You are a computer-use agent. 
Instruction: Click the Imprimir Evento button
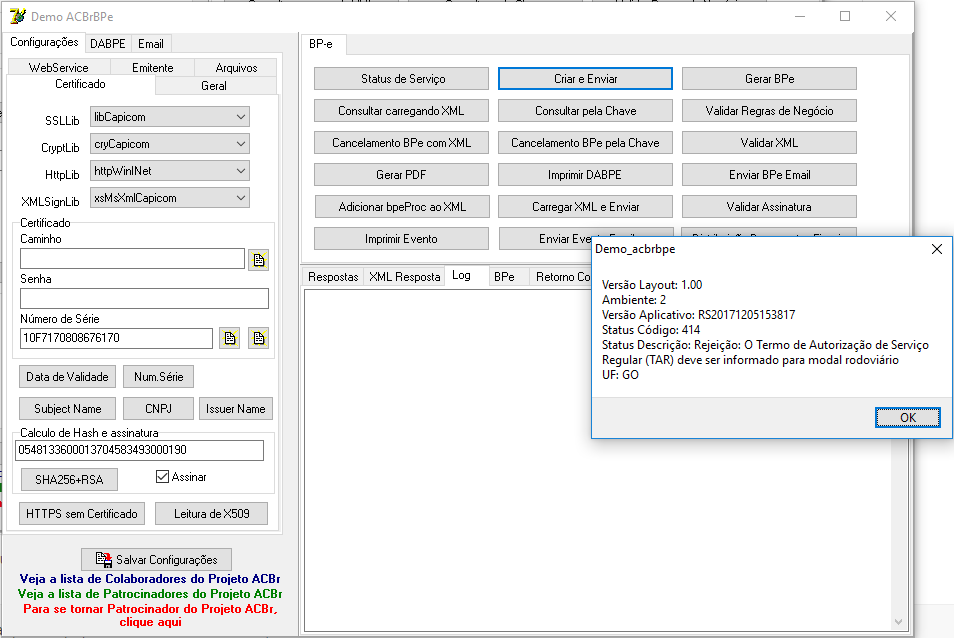coord(402,238)
